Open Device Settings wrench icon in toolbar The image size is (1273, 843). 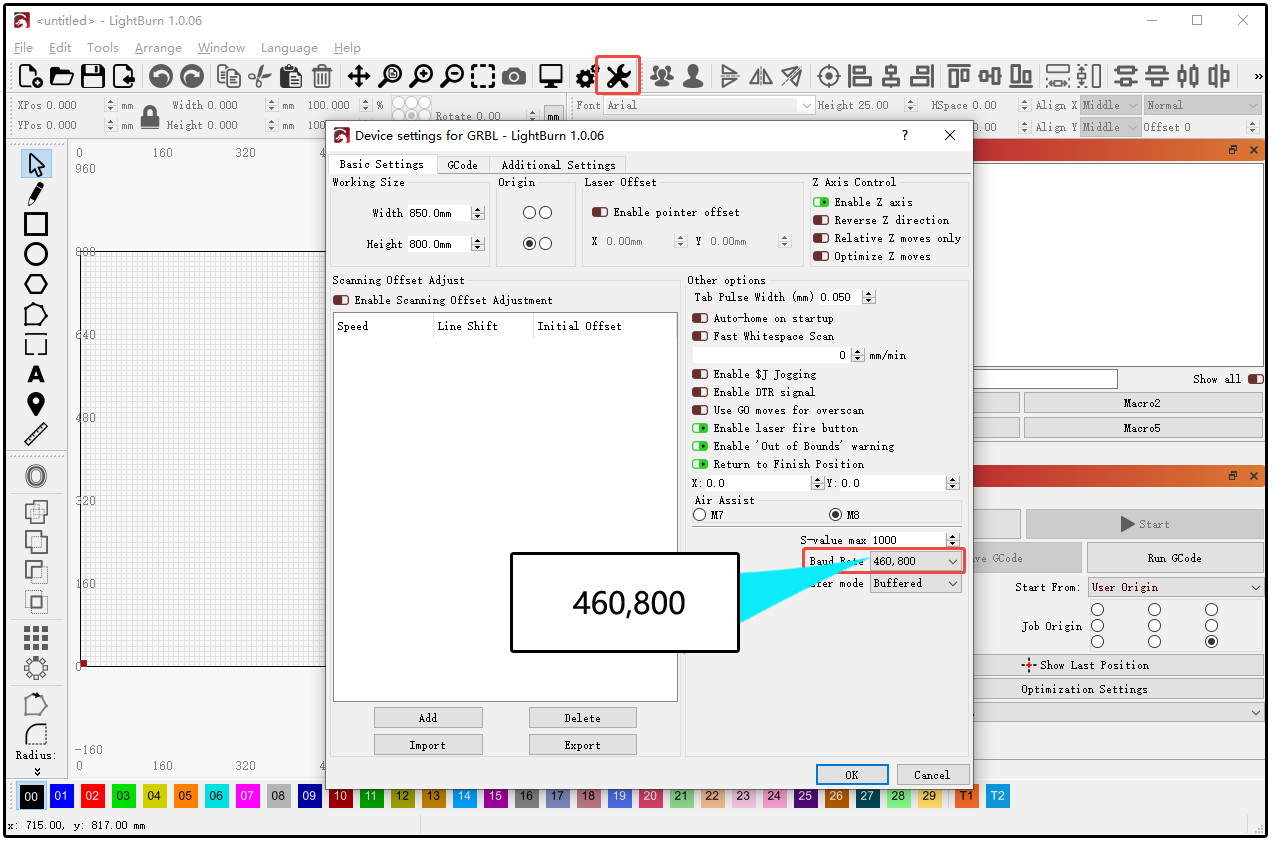coord(618,76)
